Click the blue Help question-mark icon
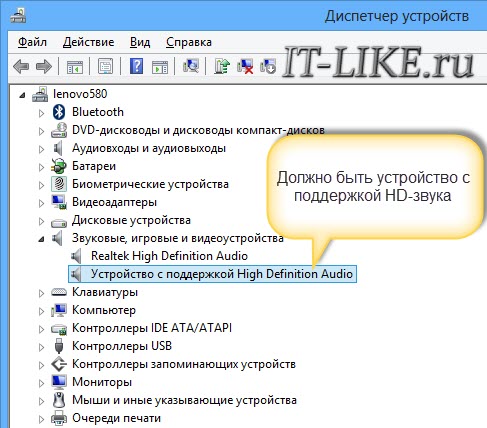The width and height of the screenshot is (487, 428). [137, 66]
